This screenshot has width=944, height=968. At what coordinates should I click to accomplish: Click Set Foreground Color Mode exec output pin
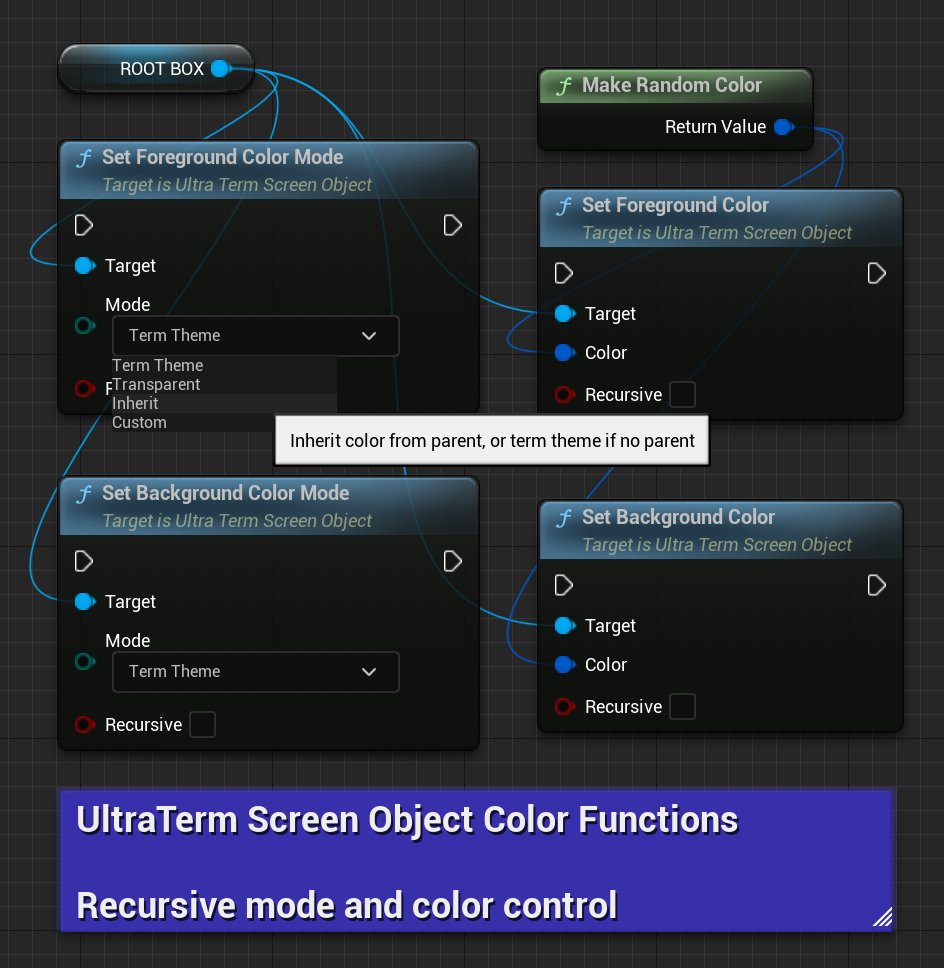coord(453,225)
